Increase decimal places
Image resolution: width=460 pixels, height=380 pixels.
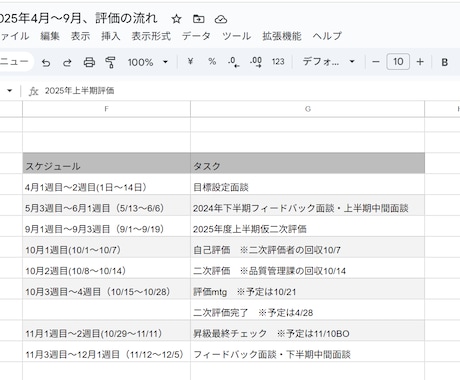(256, 62)
